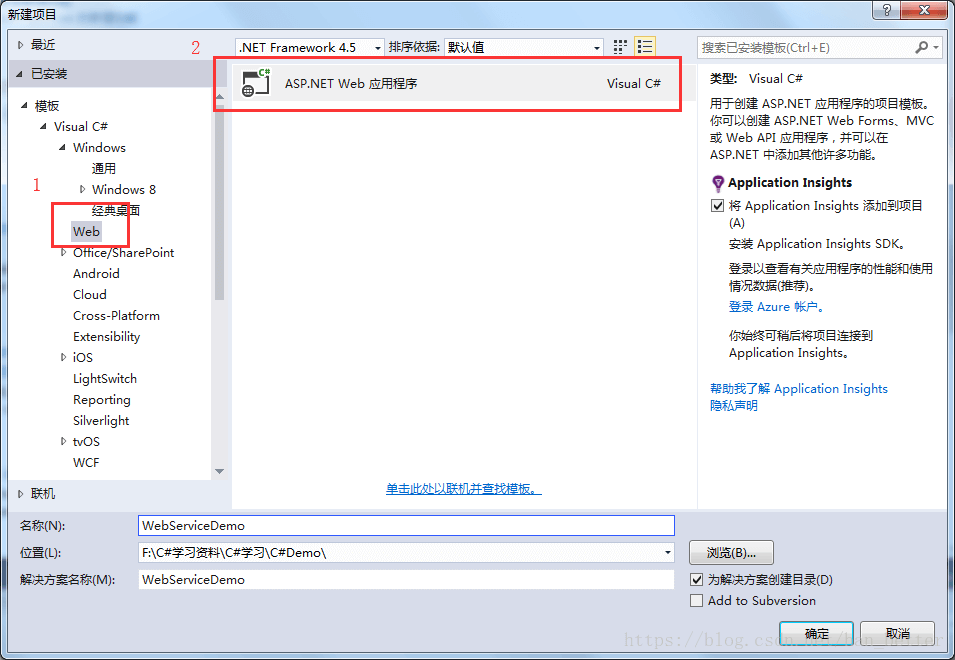Select the LightSwitch template category
This screenshot has height=660, width=955.
(x=105, y=379)
